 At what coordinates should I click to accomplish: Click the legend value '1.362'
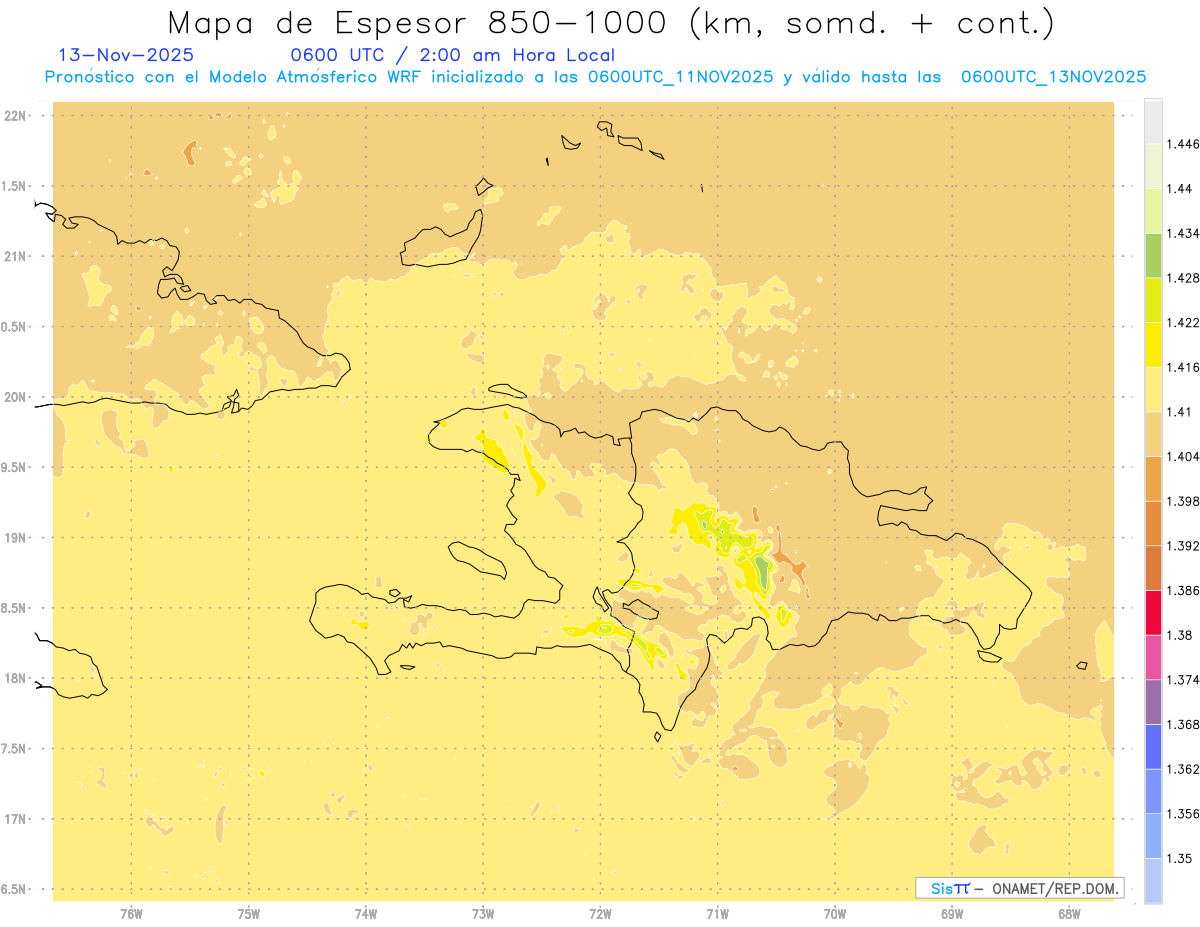pos(1183,769)
